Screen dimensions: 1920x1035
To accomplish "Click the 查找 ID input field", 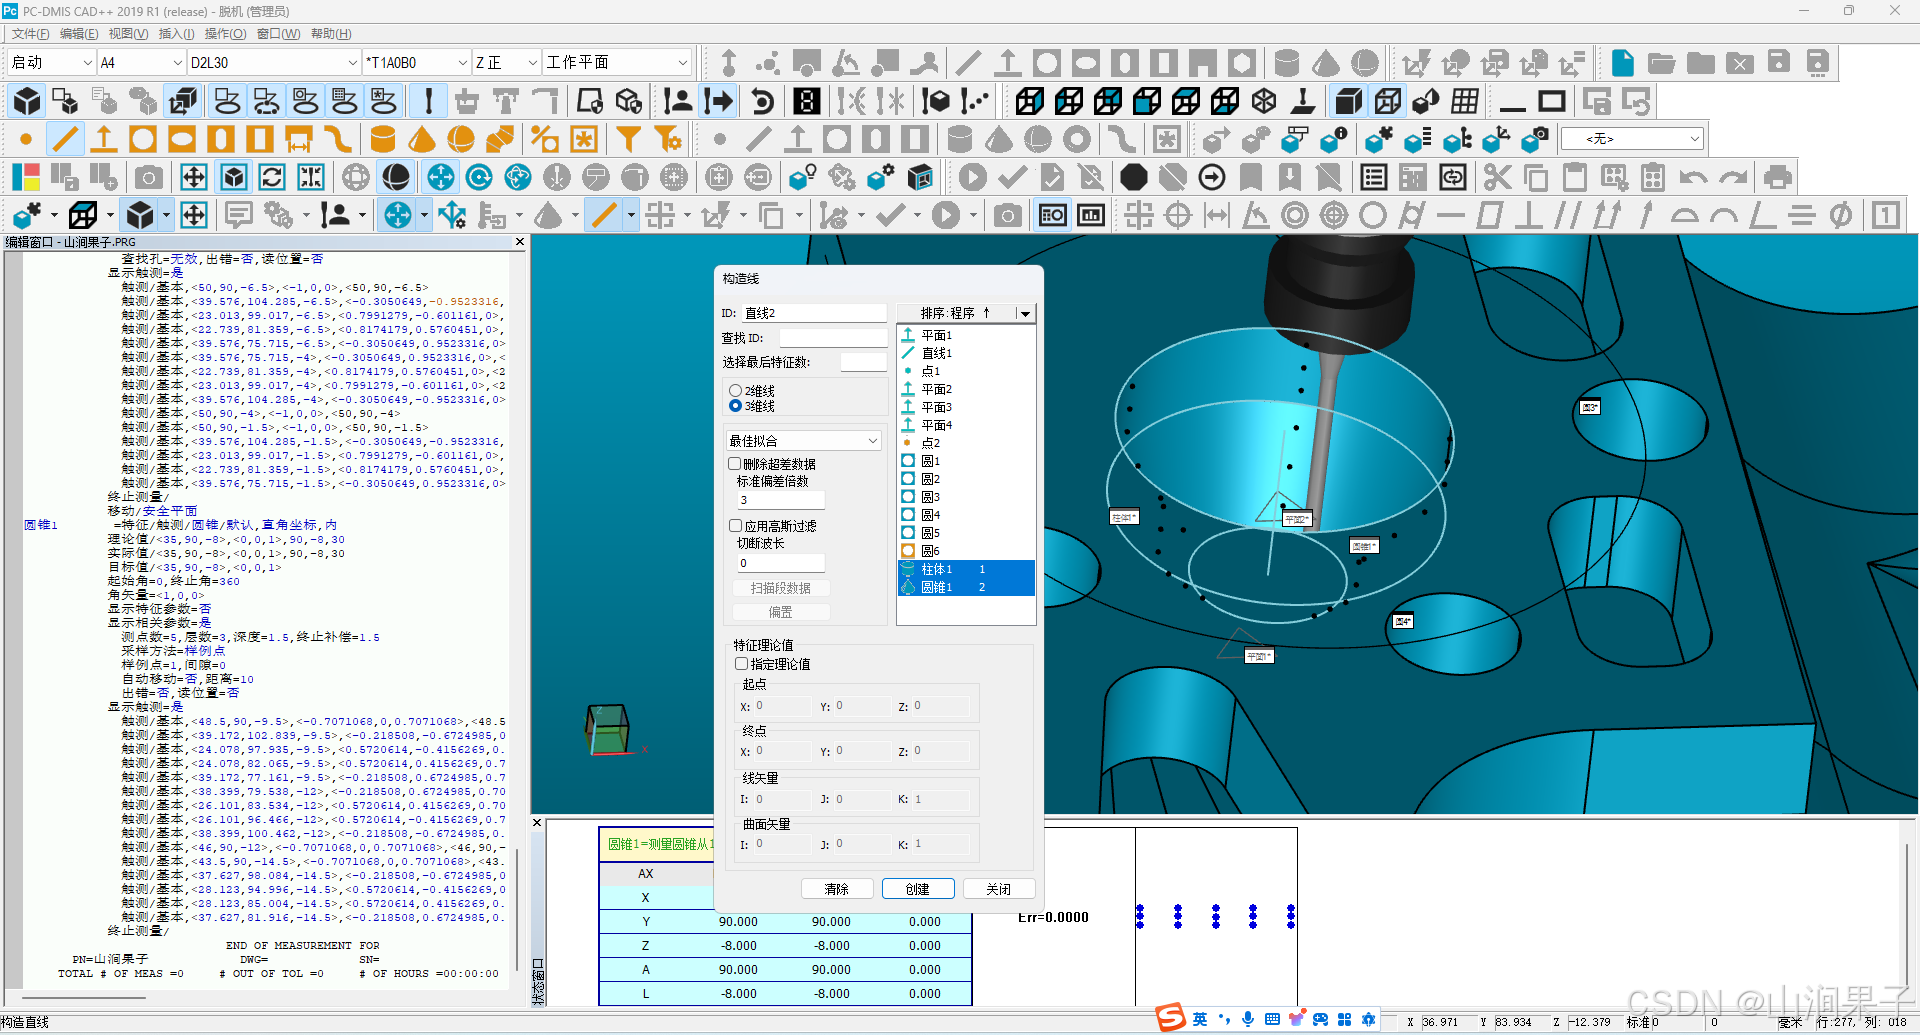I will tap(833, 338).
